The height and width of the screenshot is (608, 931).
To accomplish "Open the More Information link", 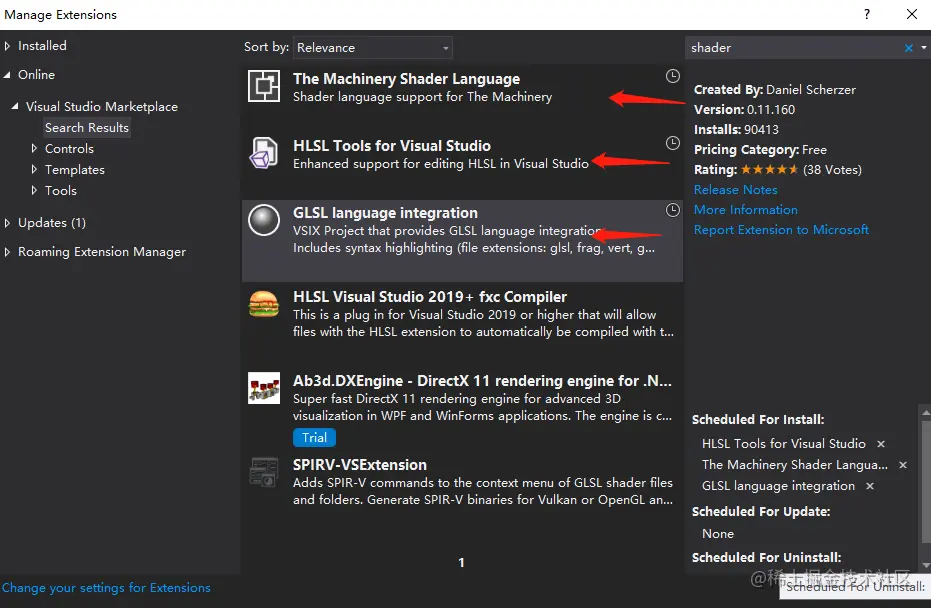I will click(746, 210).
